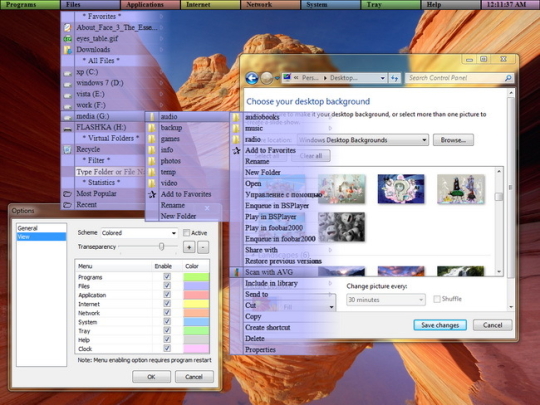Click the Programs green color swatch
Viewport: 540px width, 405px height.
click(196, 277)
